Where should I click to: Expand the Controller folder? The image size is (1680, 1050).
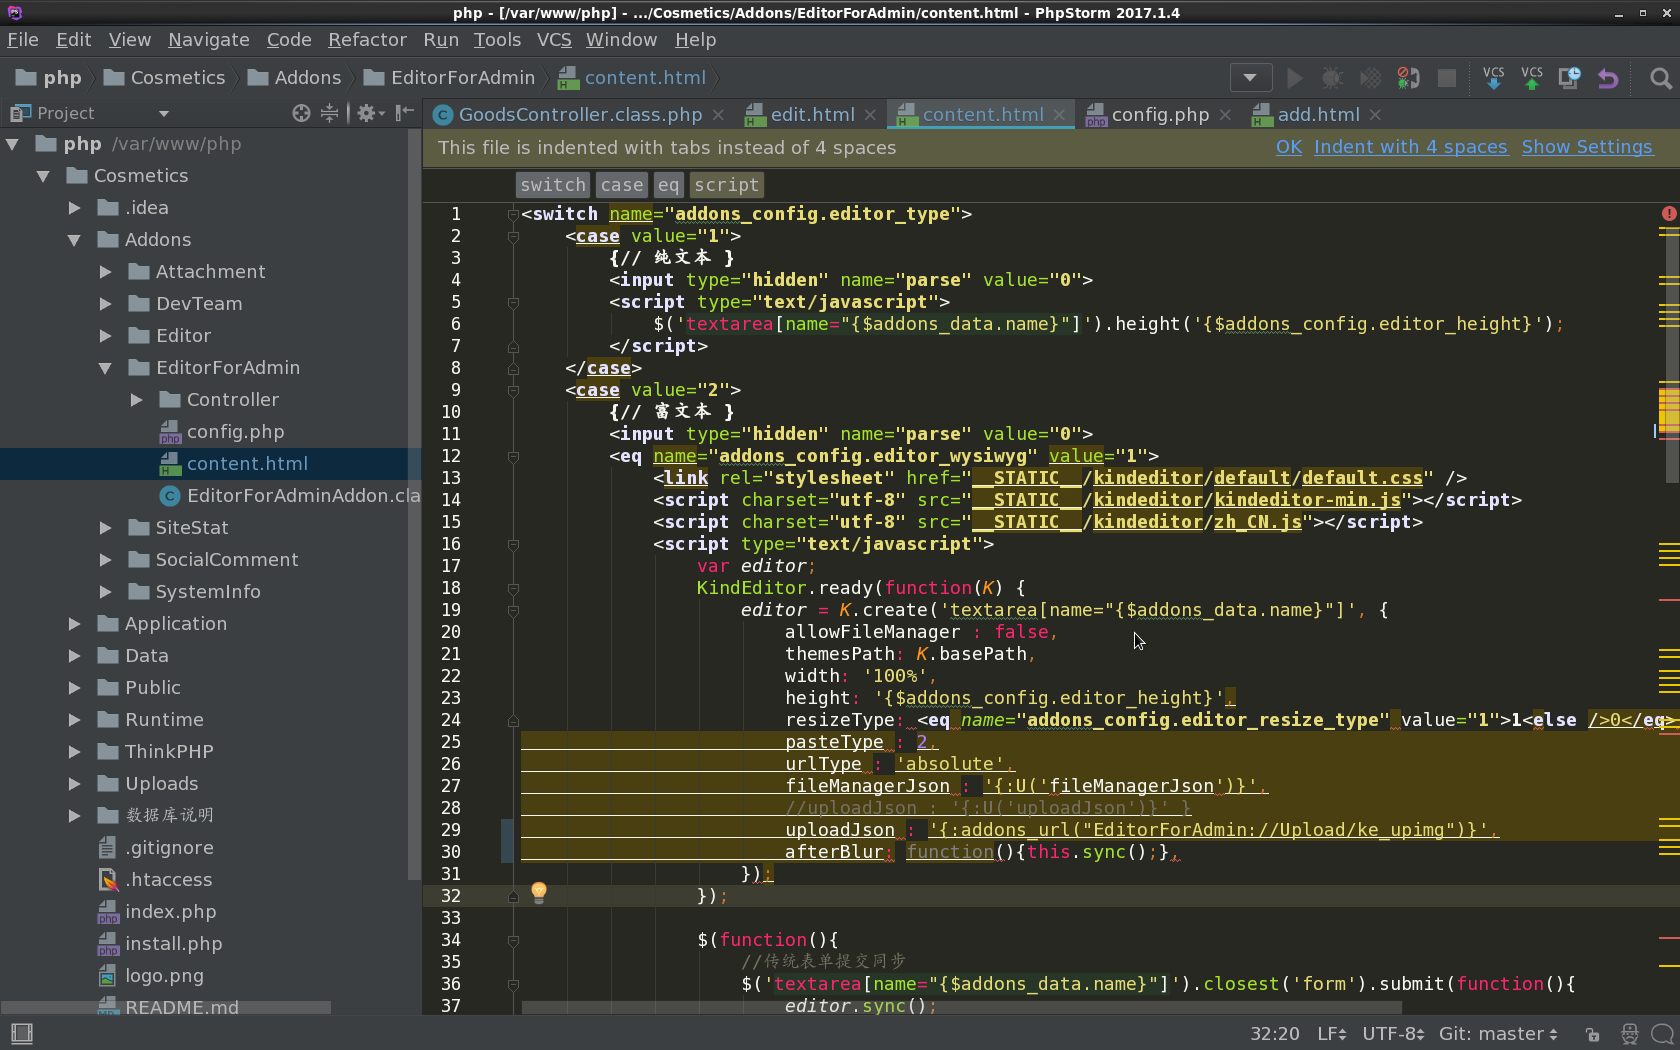tap(136, 400)
